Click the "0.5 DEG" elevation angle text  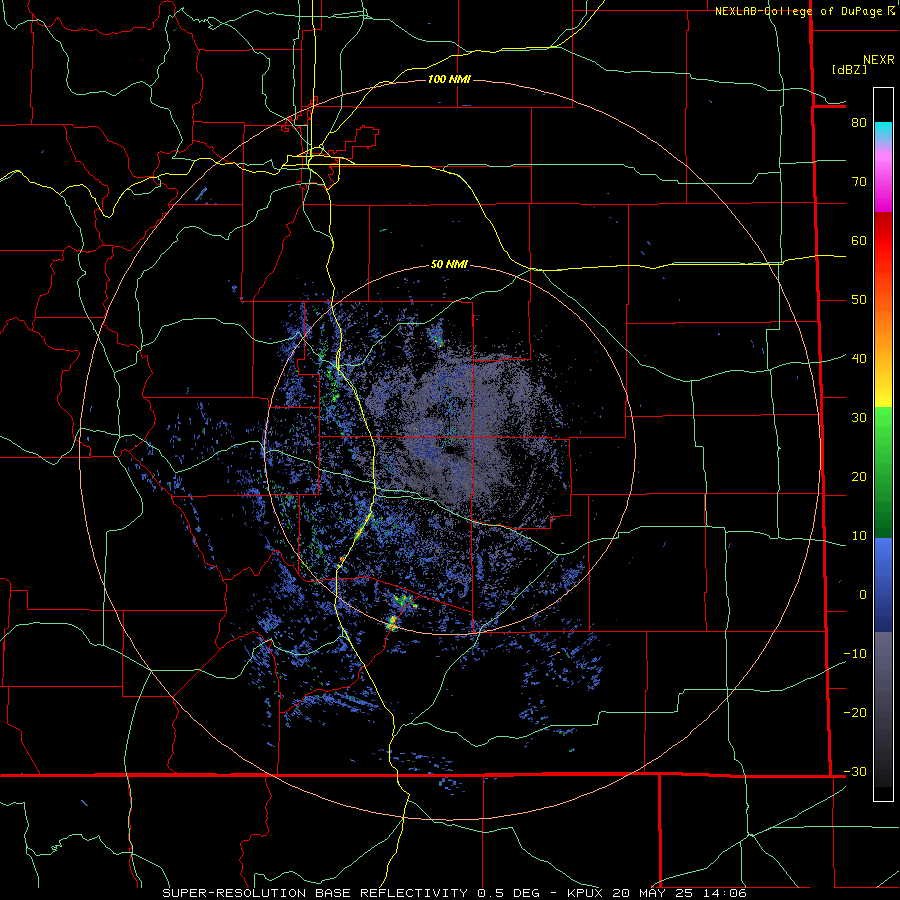tap(509, 893)
